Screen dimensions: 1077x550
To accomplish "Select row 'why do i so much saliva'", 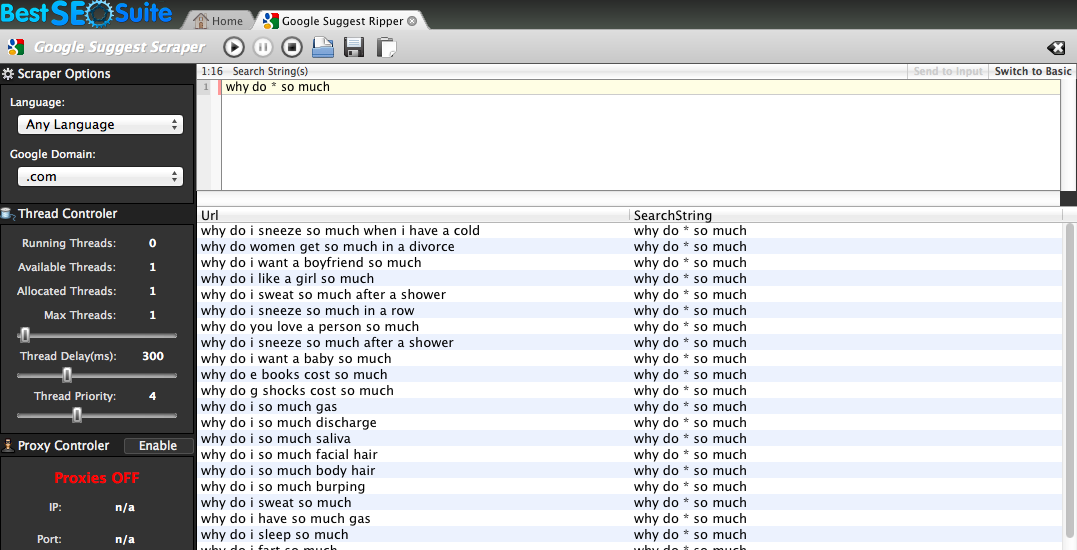I will coord(629,439).
